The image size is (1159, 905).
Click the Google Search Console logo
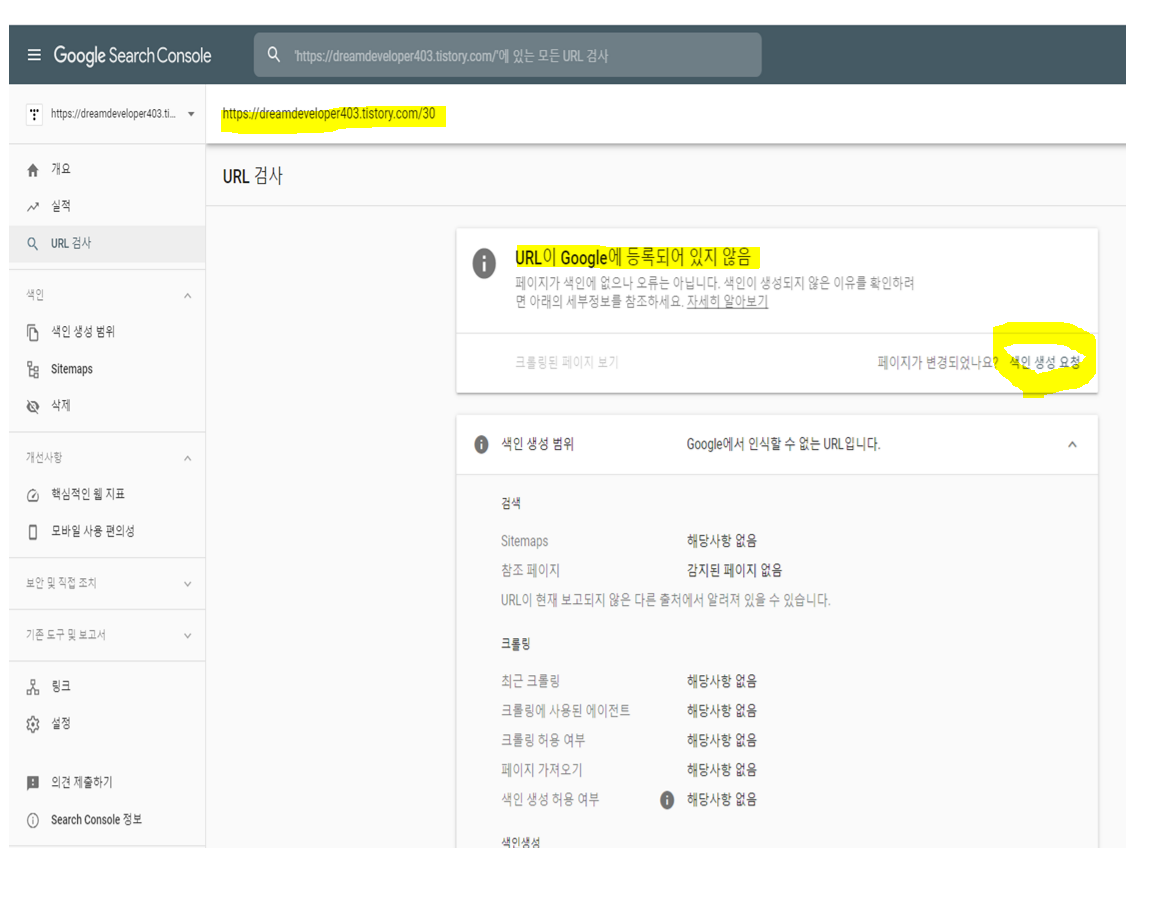(132, 55)
